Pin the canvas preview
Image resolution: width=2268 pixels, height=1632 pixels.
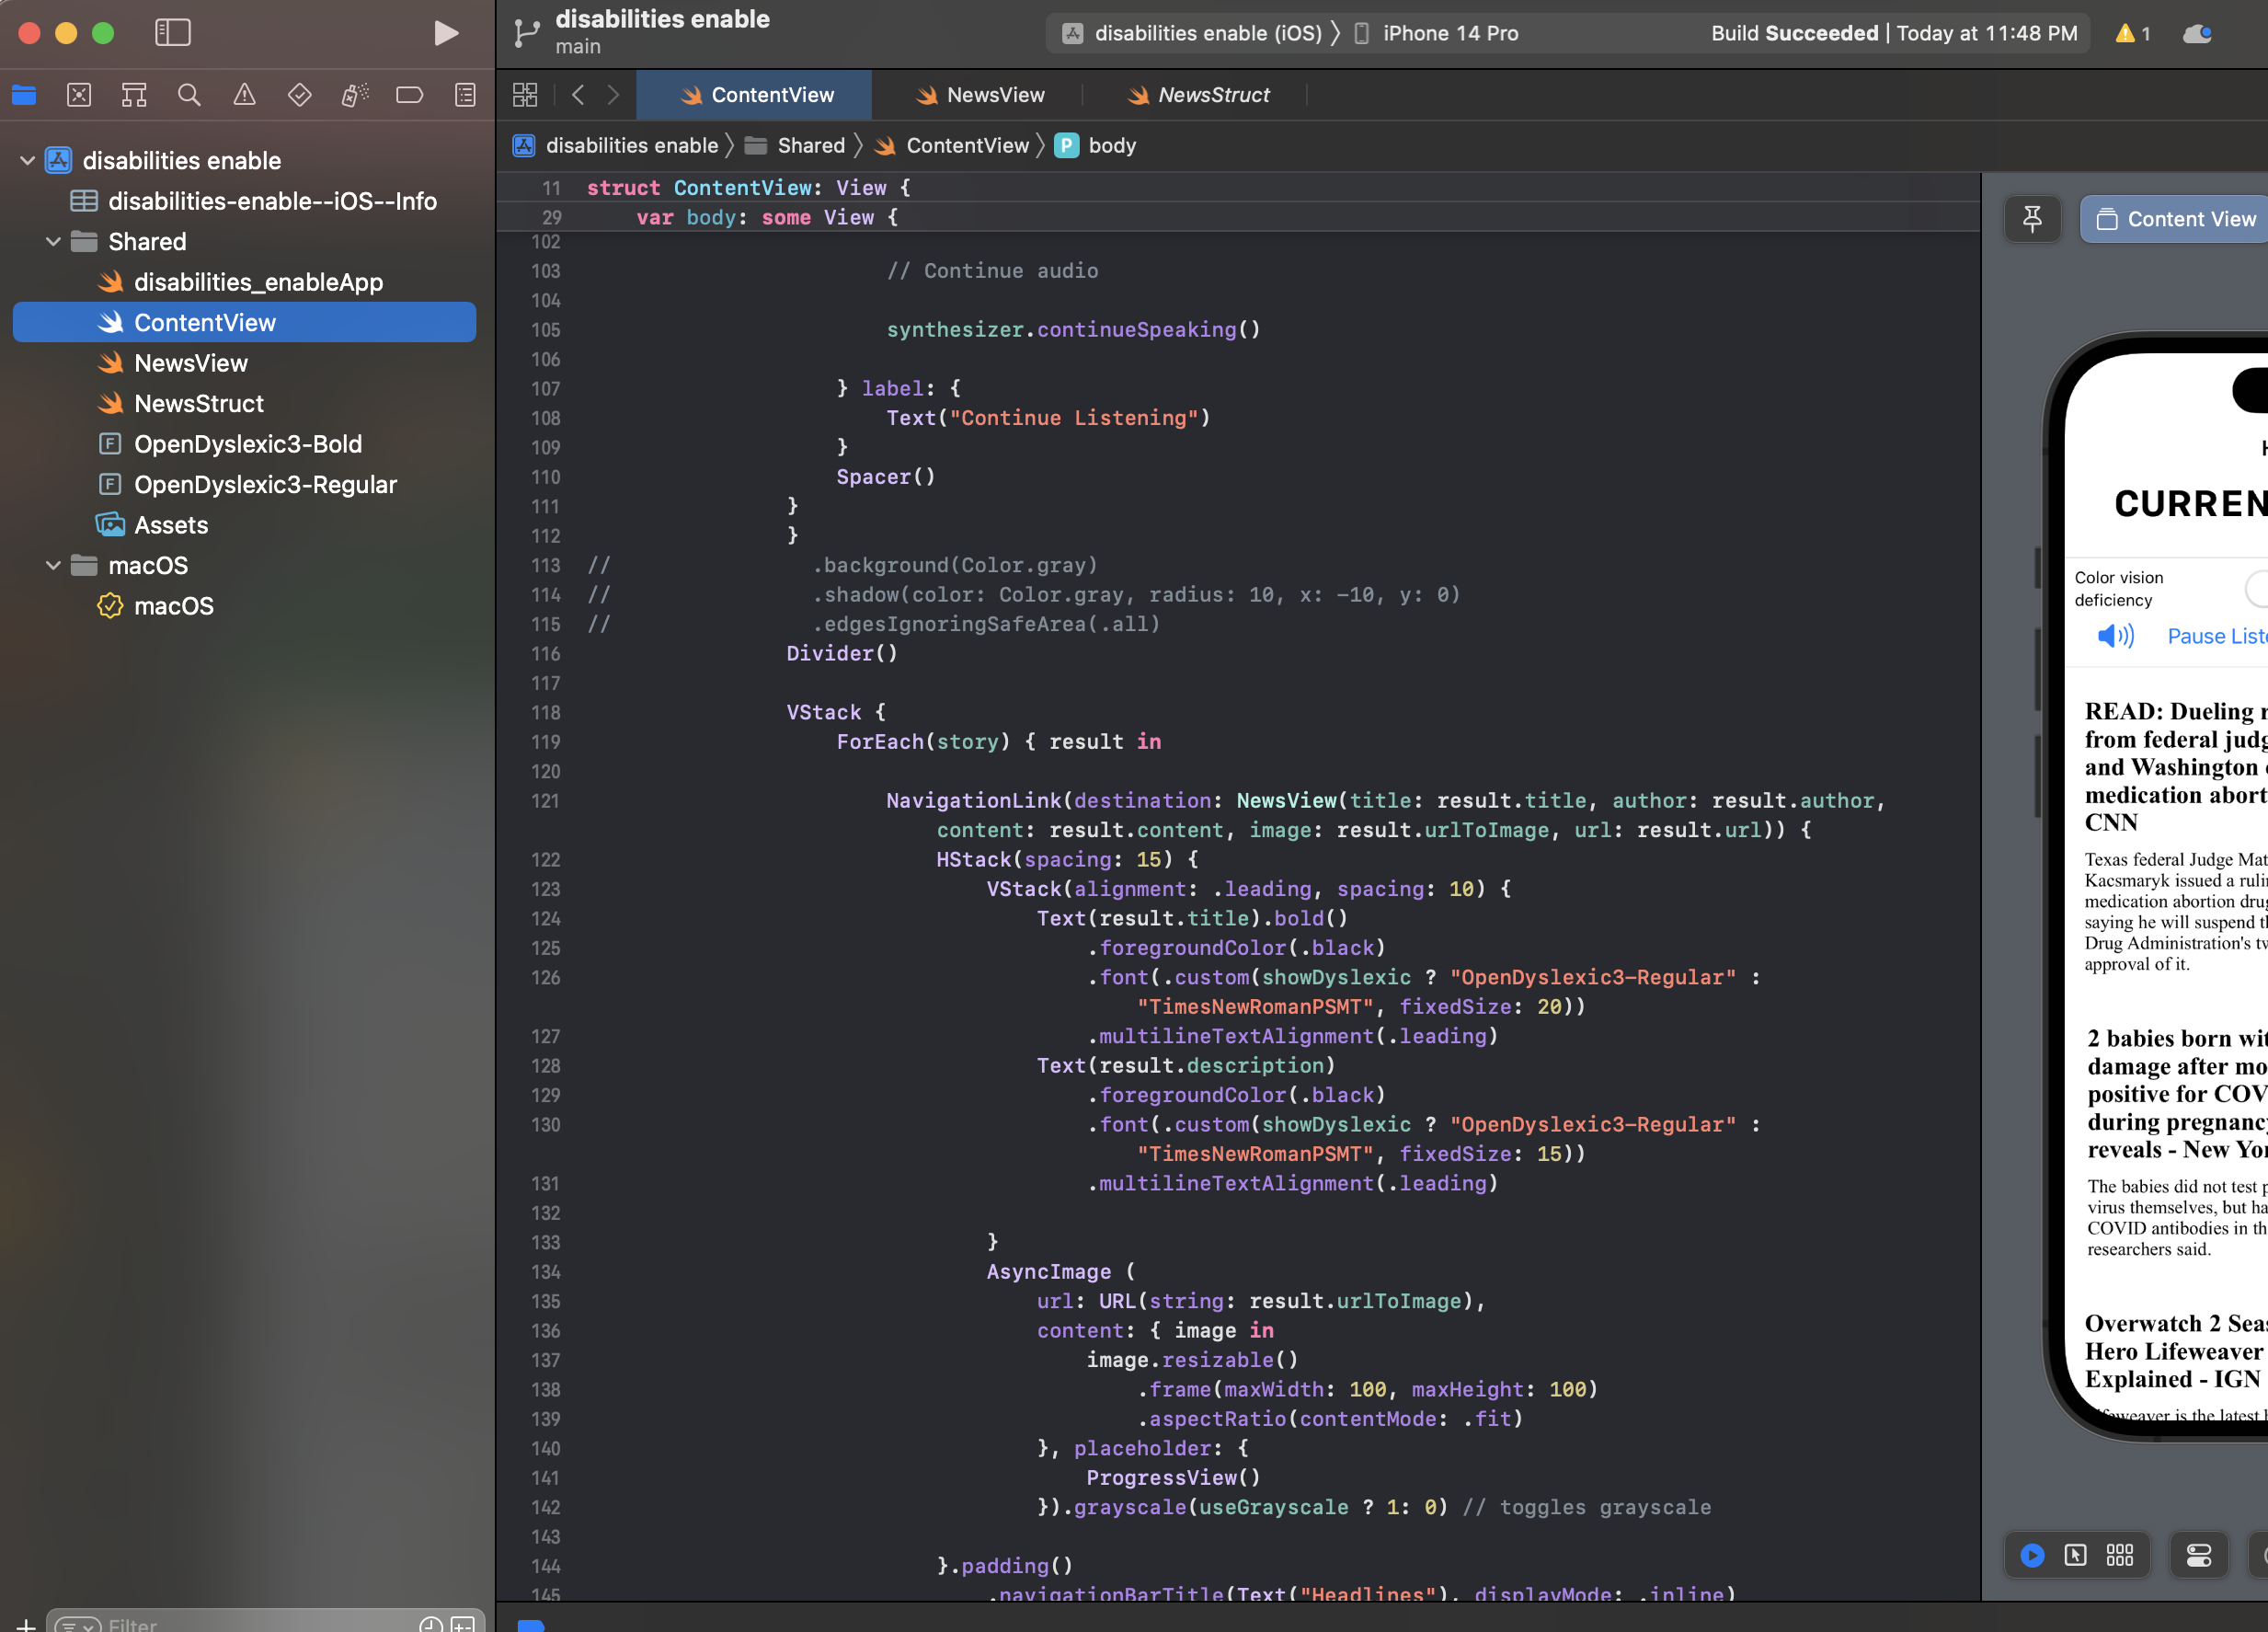tap(2032, 219)
